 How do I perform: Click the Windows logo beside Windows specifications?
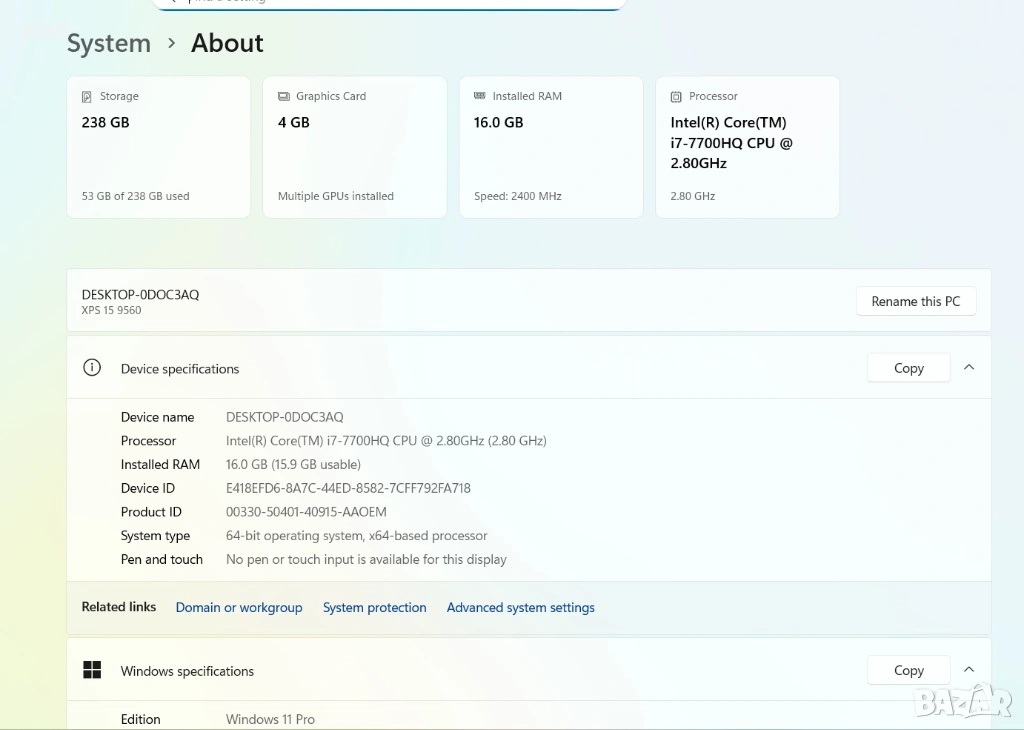[92, 670]
